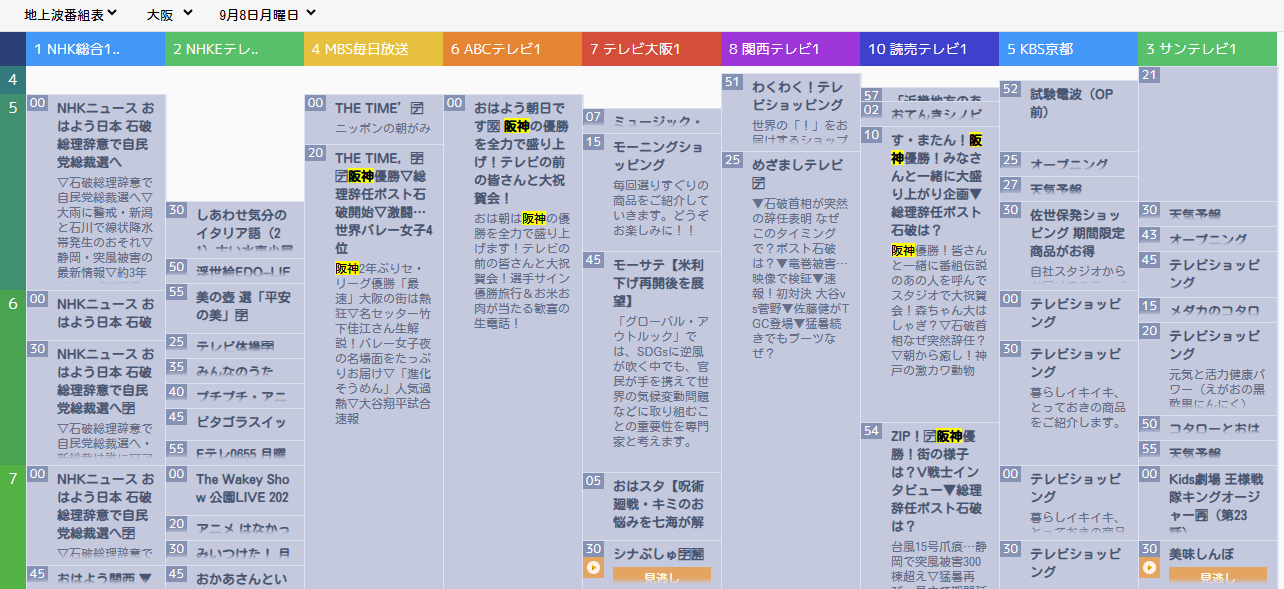Select the 6 ABCテレビ1 channel header
The width and height of the screenshot is (1284, 589).
[513, 48]
